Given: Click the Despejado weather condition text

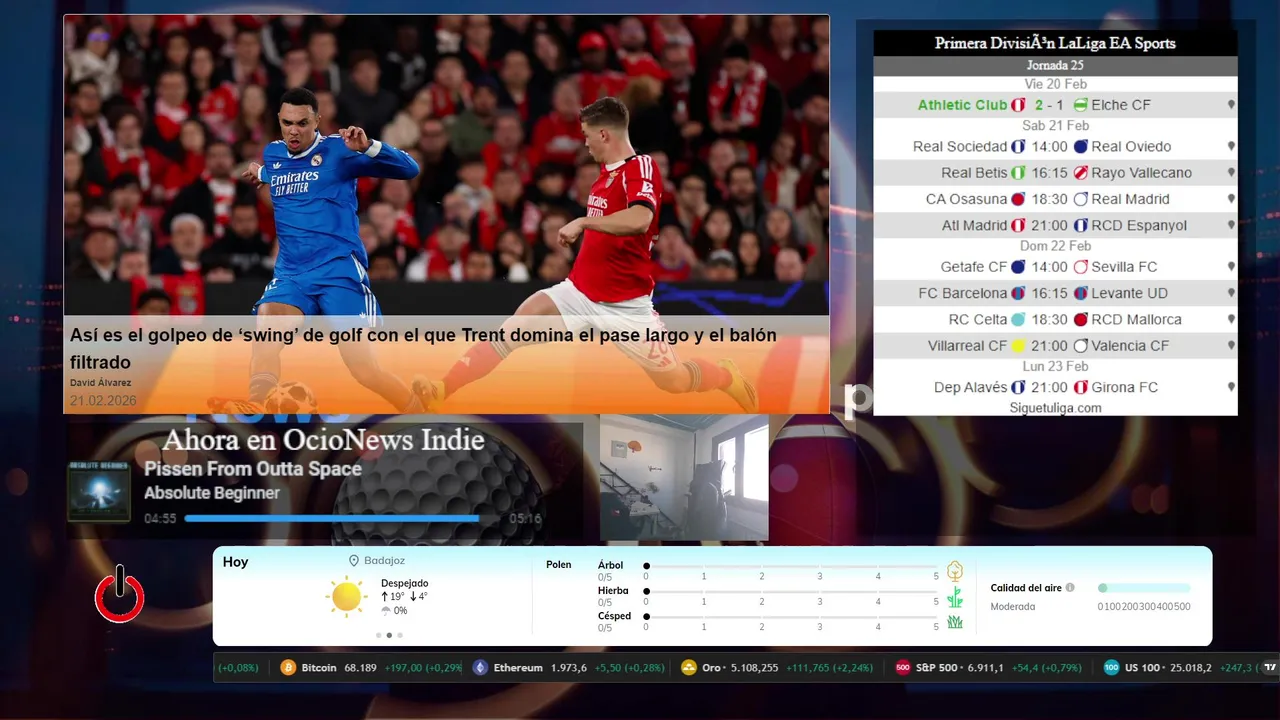Looking at the screenshot, I should pos(404,583).
